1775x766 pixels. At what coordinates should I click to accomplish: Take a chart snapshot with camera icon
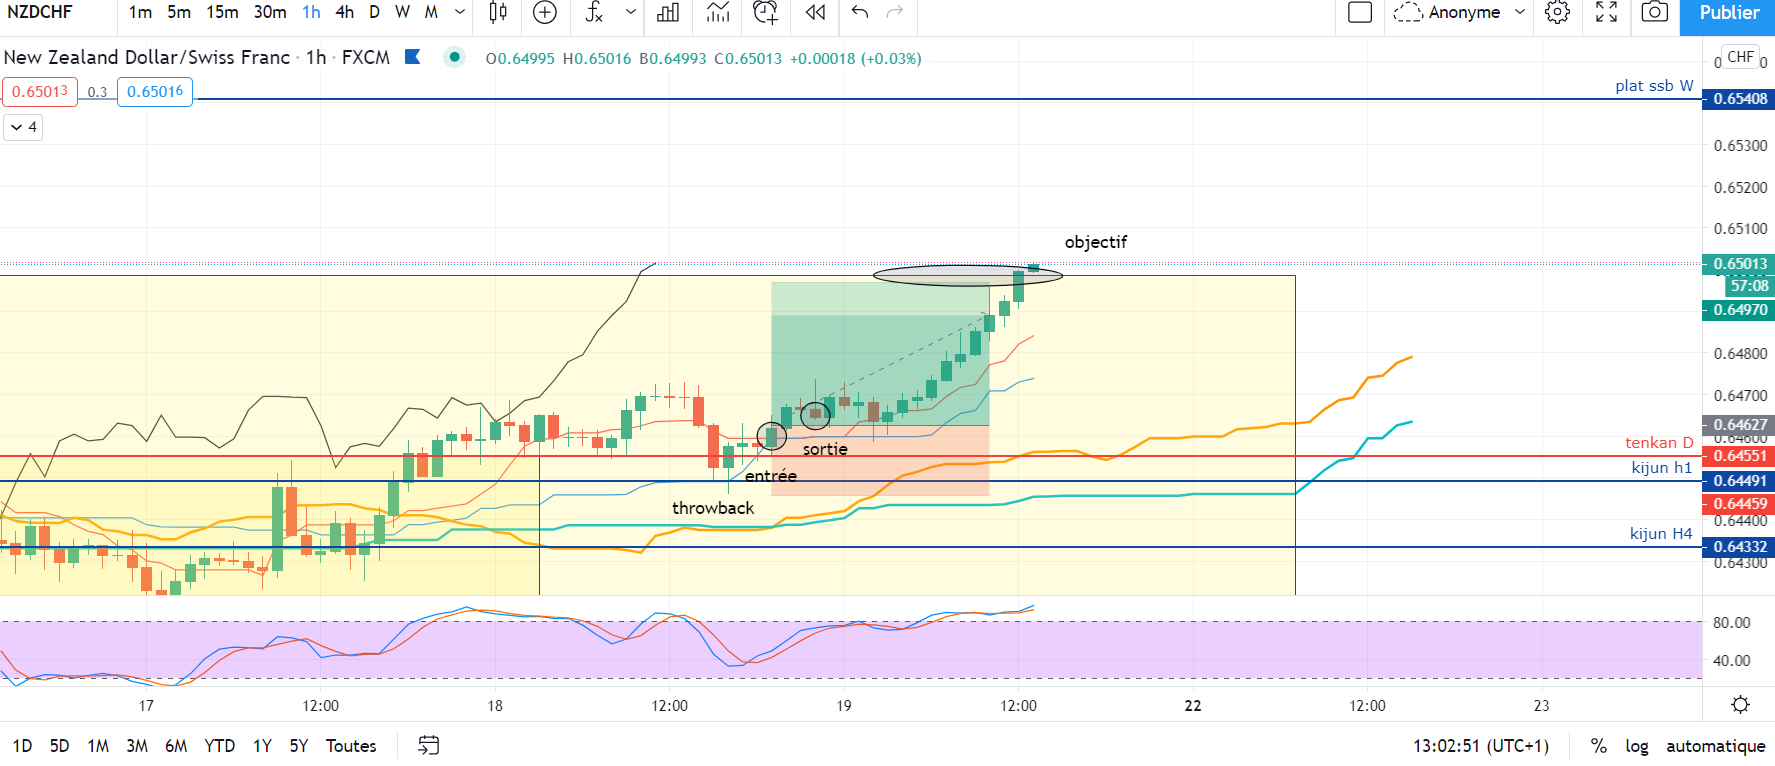point(1655,13)
